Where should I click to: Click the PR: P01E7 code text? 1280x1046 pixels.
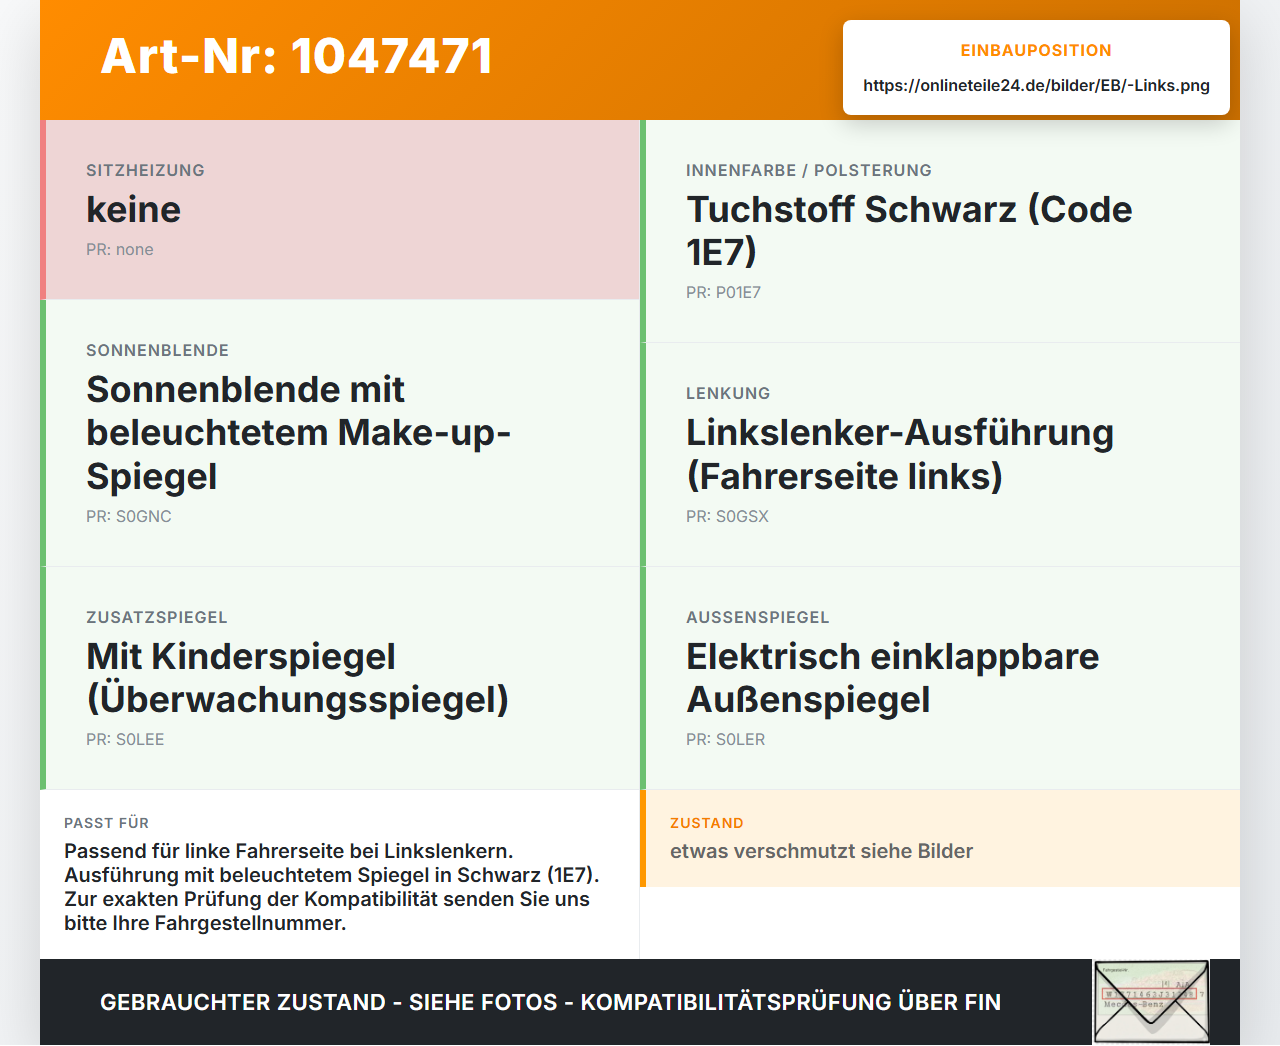click(x=723, y=292)
